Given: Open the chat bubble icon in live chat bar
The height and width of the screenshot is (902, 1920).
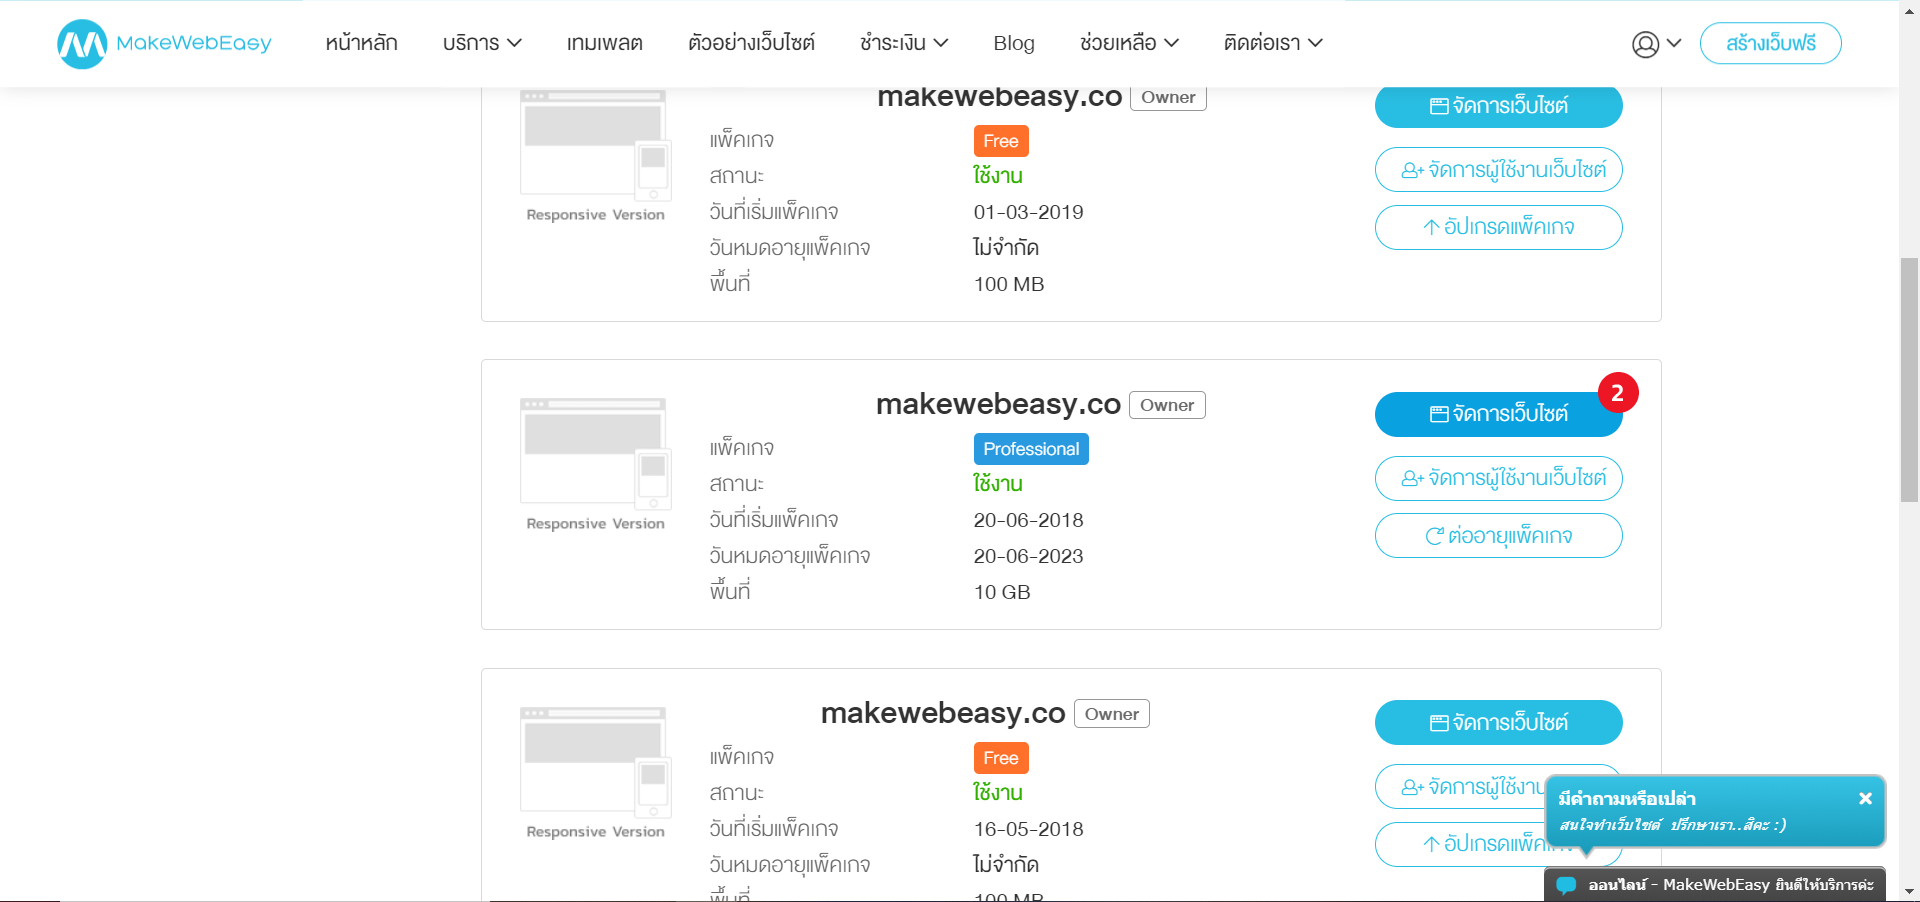Looking at the screenshot, I should click(1568, 884).
